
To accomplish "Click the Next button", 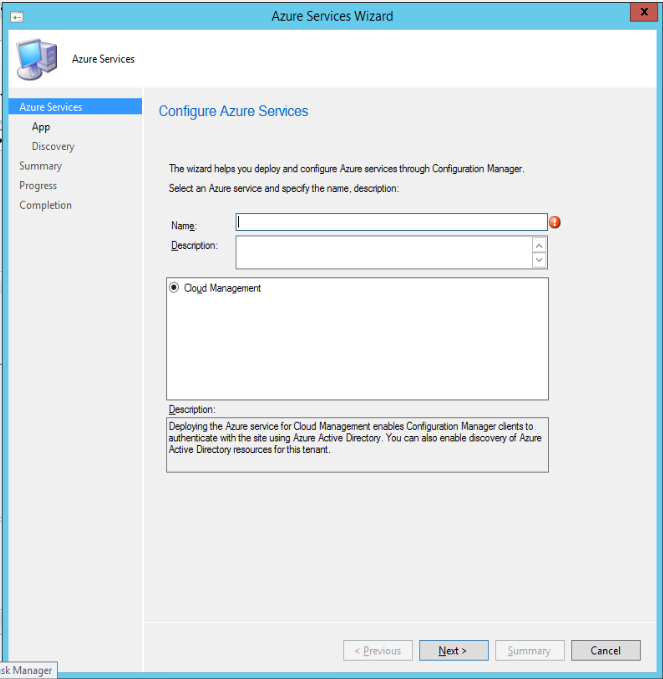I will (x=453, y=650).
